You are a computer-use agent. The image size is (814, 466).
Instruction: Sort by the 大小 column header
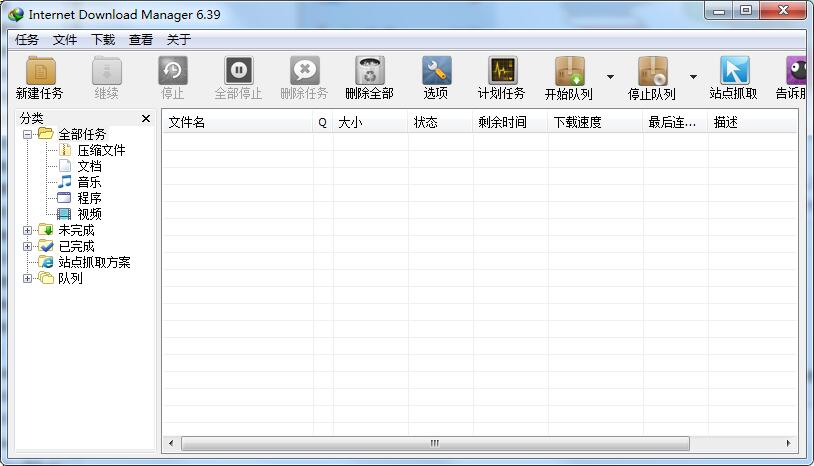pos(371,122)
